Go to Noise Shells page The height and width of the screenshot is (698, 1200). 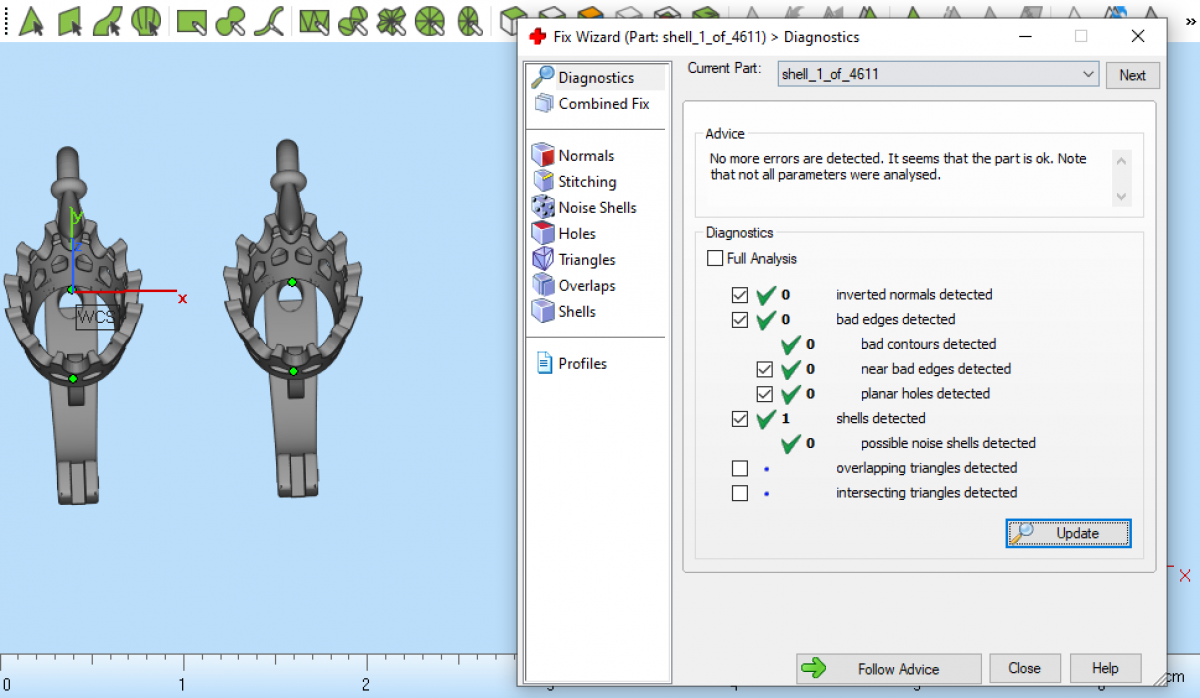[x=596, y=208]
